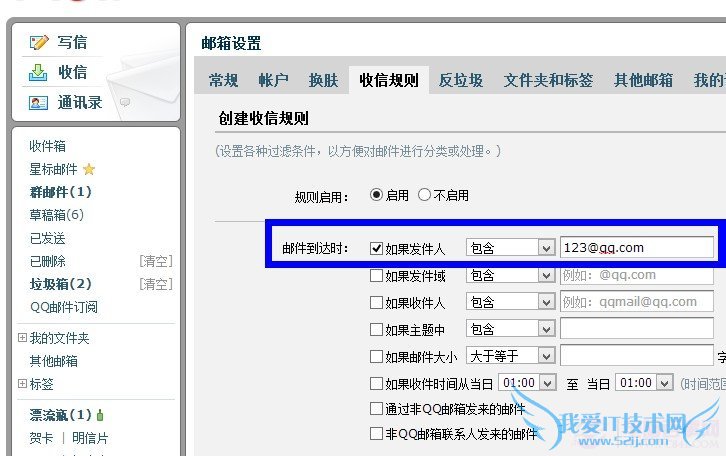The width and height of the screenshot is (726, 456).
Task: Open the 星标邮件 folder
Action: pos(53,169)
